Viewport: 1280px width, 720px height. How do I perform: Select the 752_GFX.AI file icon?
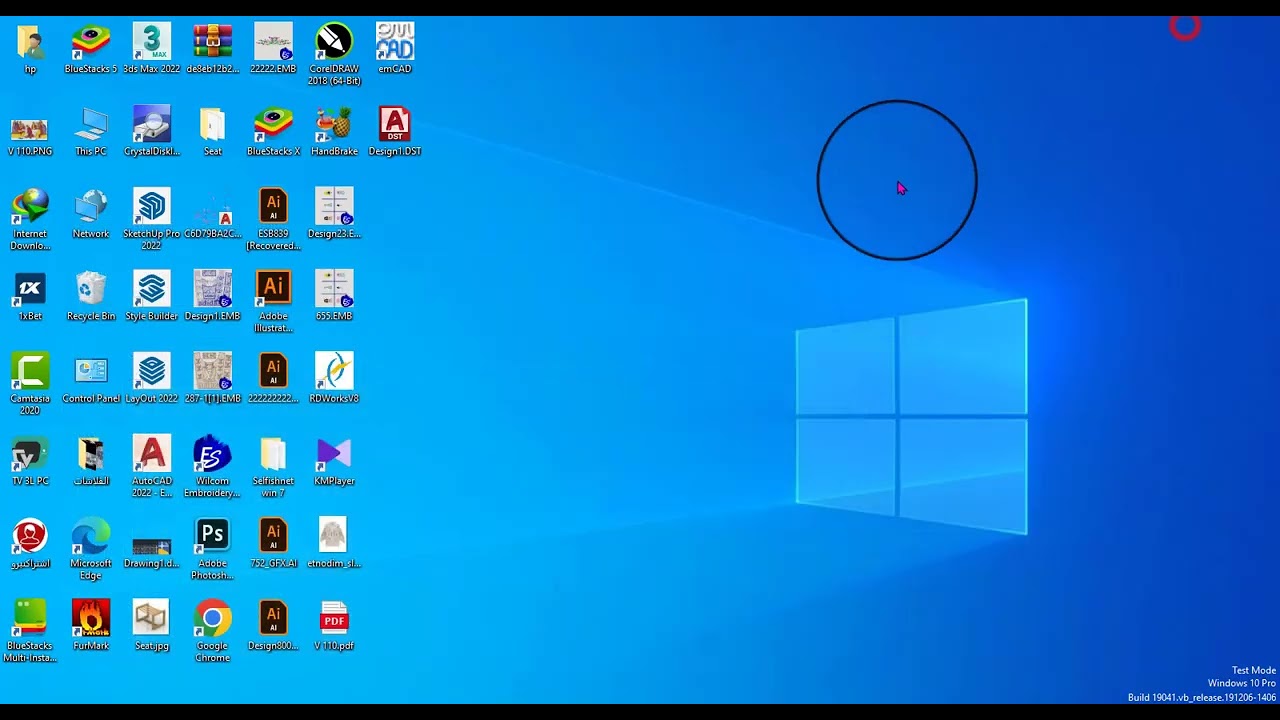click(273, 536)
